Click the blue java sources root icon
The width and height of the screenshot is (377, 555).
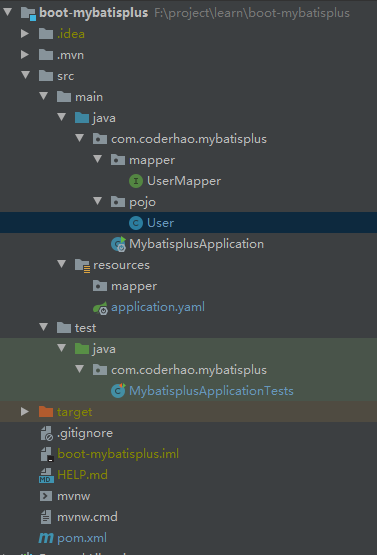(82, 118)
